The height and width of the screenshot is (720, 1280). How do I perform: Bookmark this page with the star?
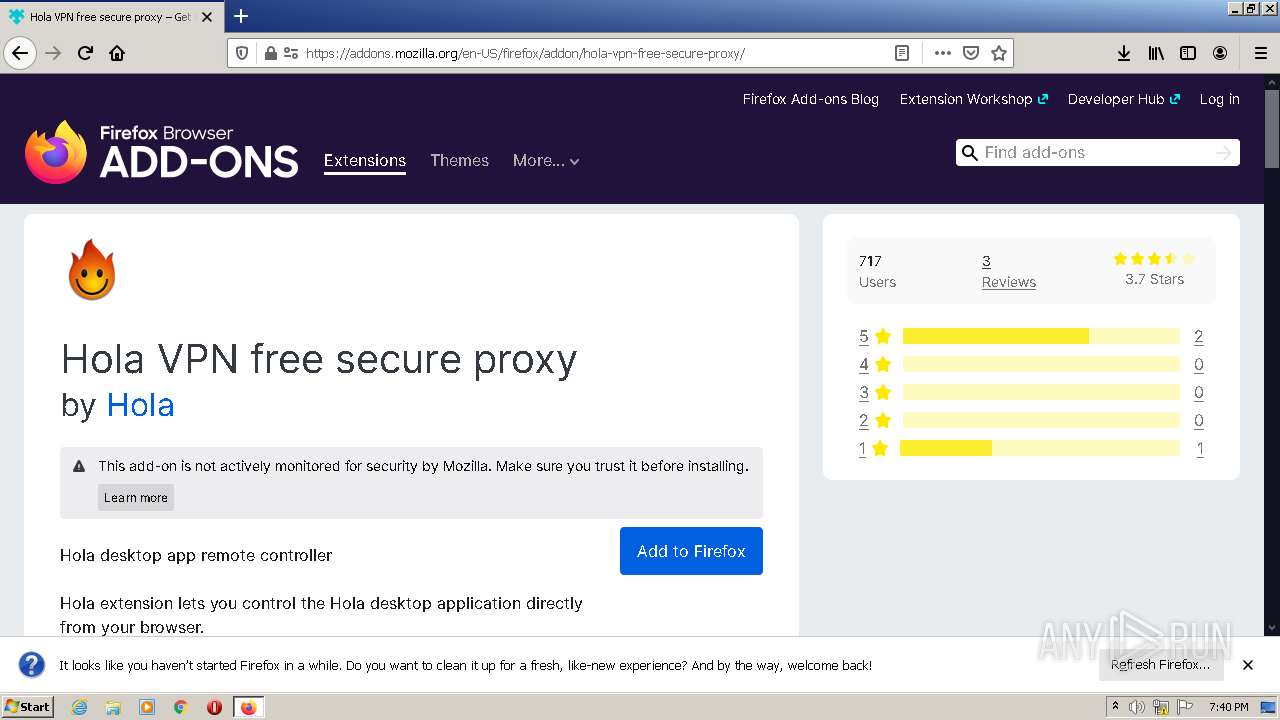(998, 53)
